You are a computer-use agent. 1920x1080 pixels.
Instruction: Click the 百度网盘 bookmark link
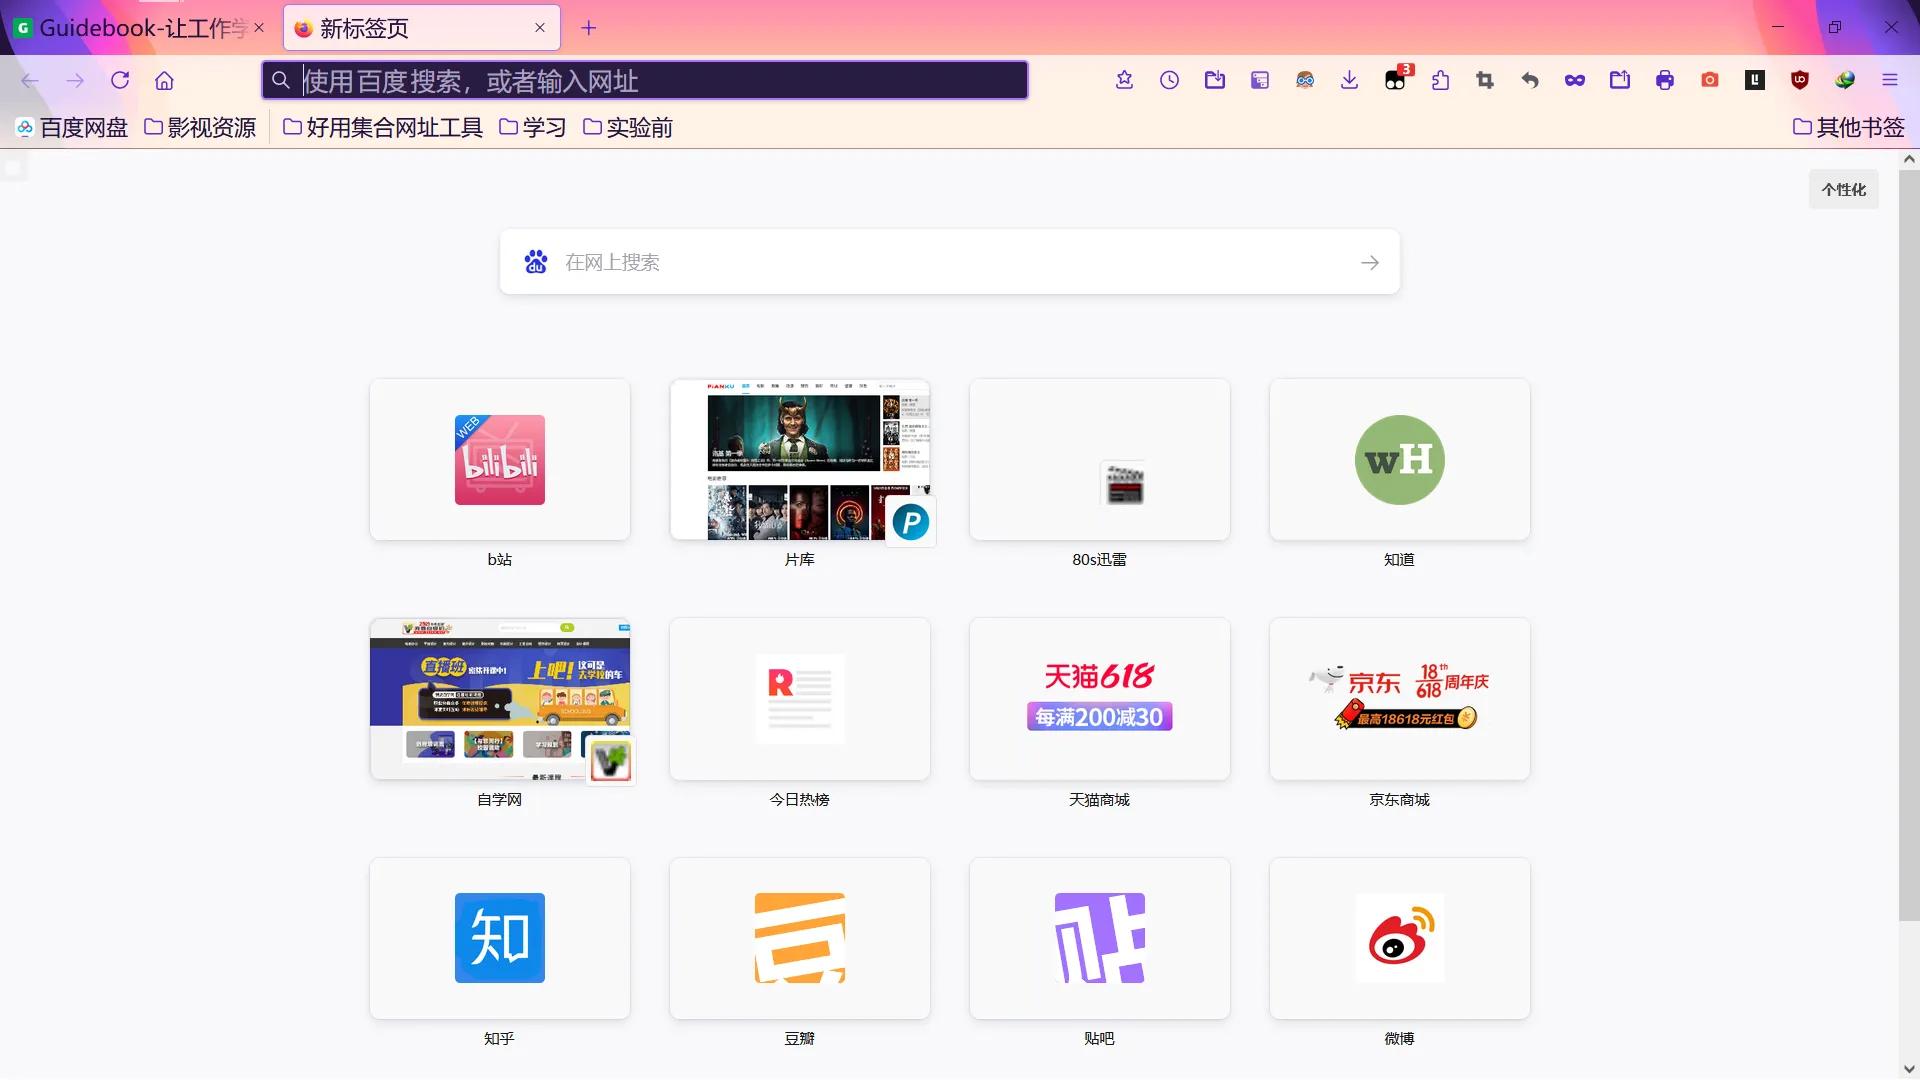(70, 127)
